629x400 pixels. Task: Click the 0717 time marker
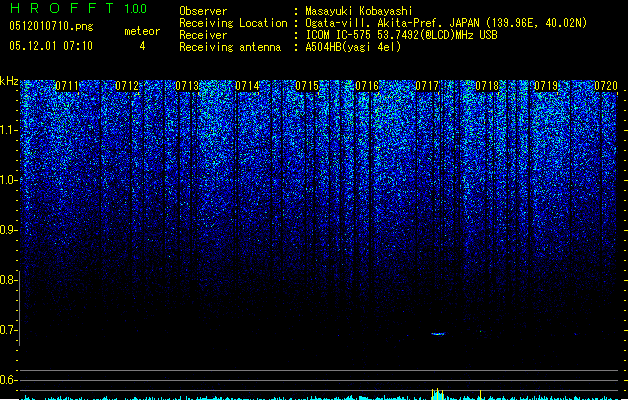tap(427, 86)
